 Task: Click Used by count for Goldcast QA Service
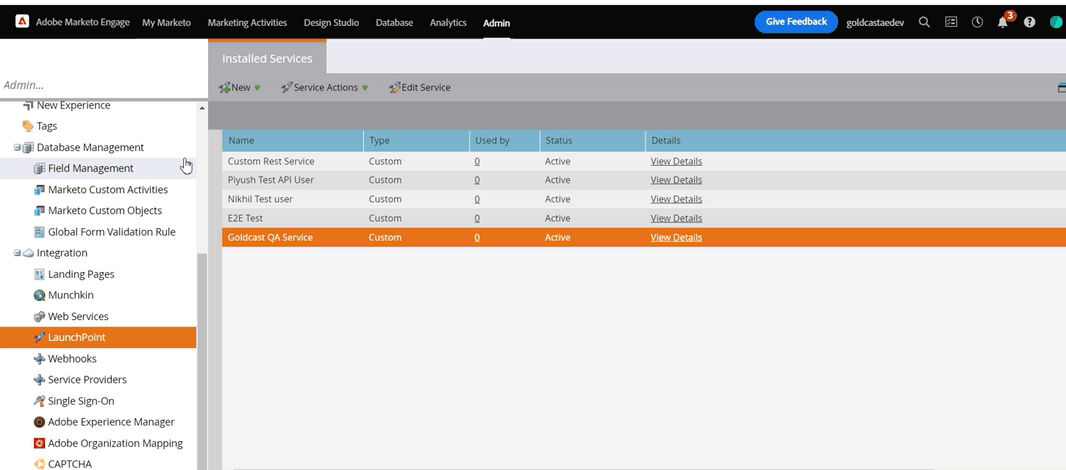[477, 237]
